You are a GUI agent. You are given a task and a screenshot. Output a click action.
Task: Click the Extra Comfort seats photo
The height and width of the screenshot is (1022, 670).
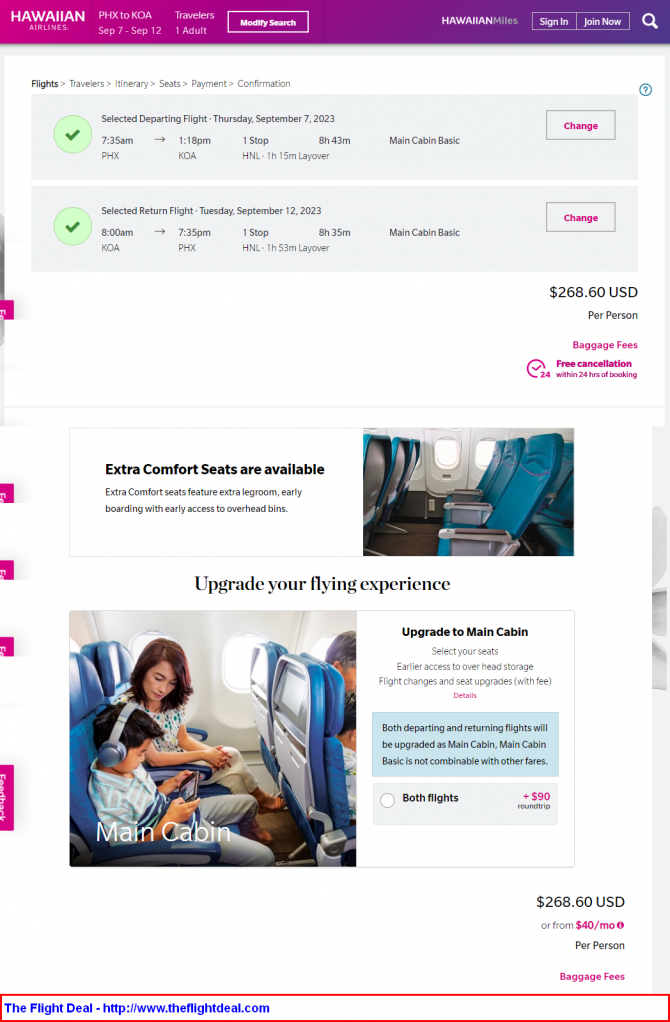(468, 492)
